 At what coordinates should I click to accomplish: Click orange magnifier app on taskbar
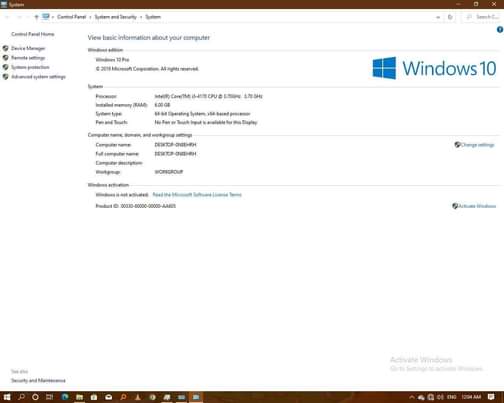tap(123, 397)
